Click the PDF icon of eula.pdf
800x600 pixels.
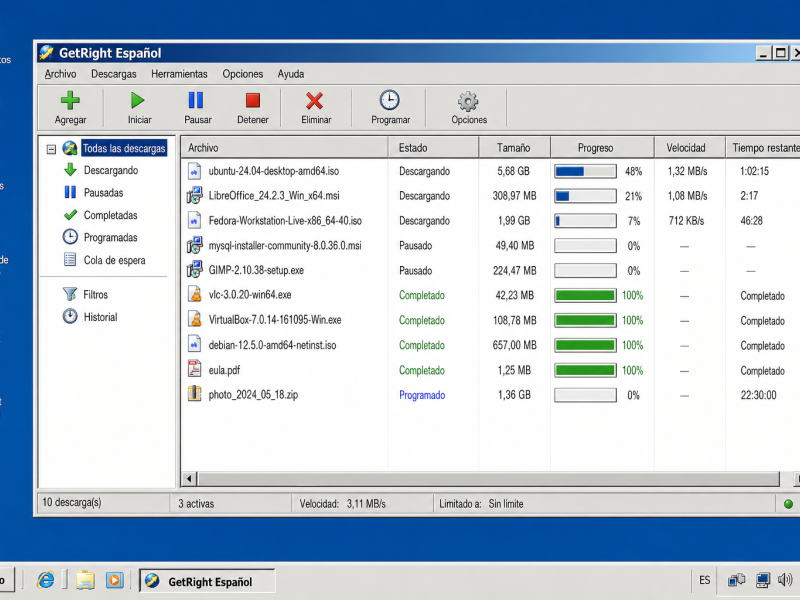(194, 369)
